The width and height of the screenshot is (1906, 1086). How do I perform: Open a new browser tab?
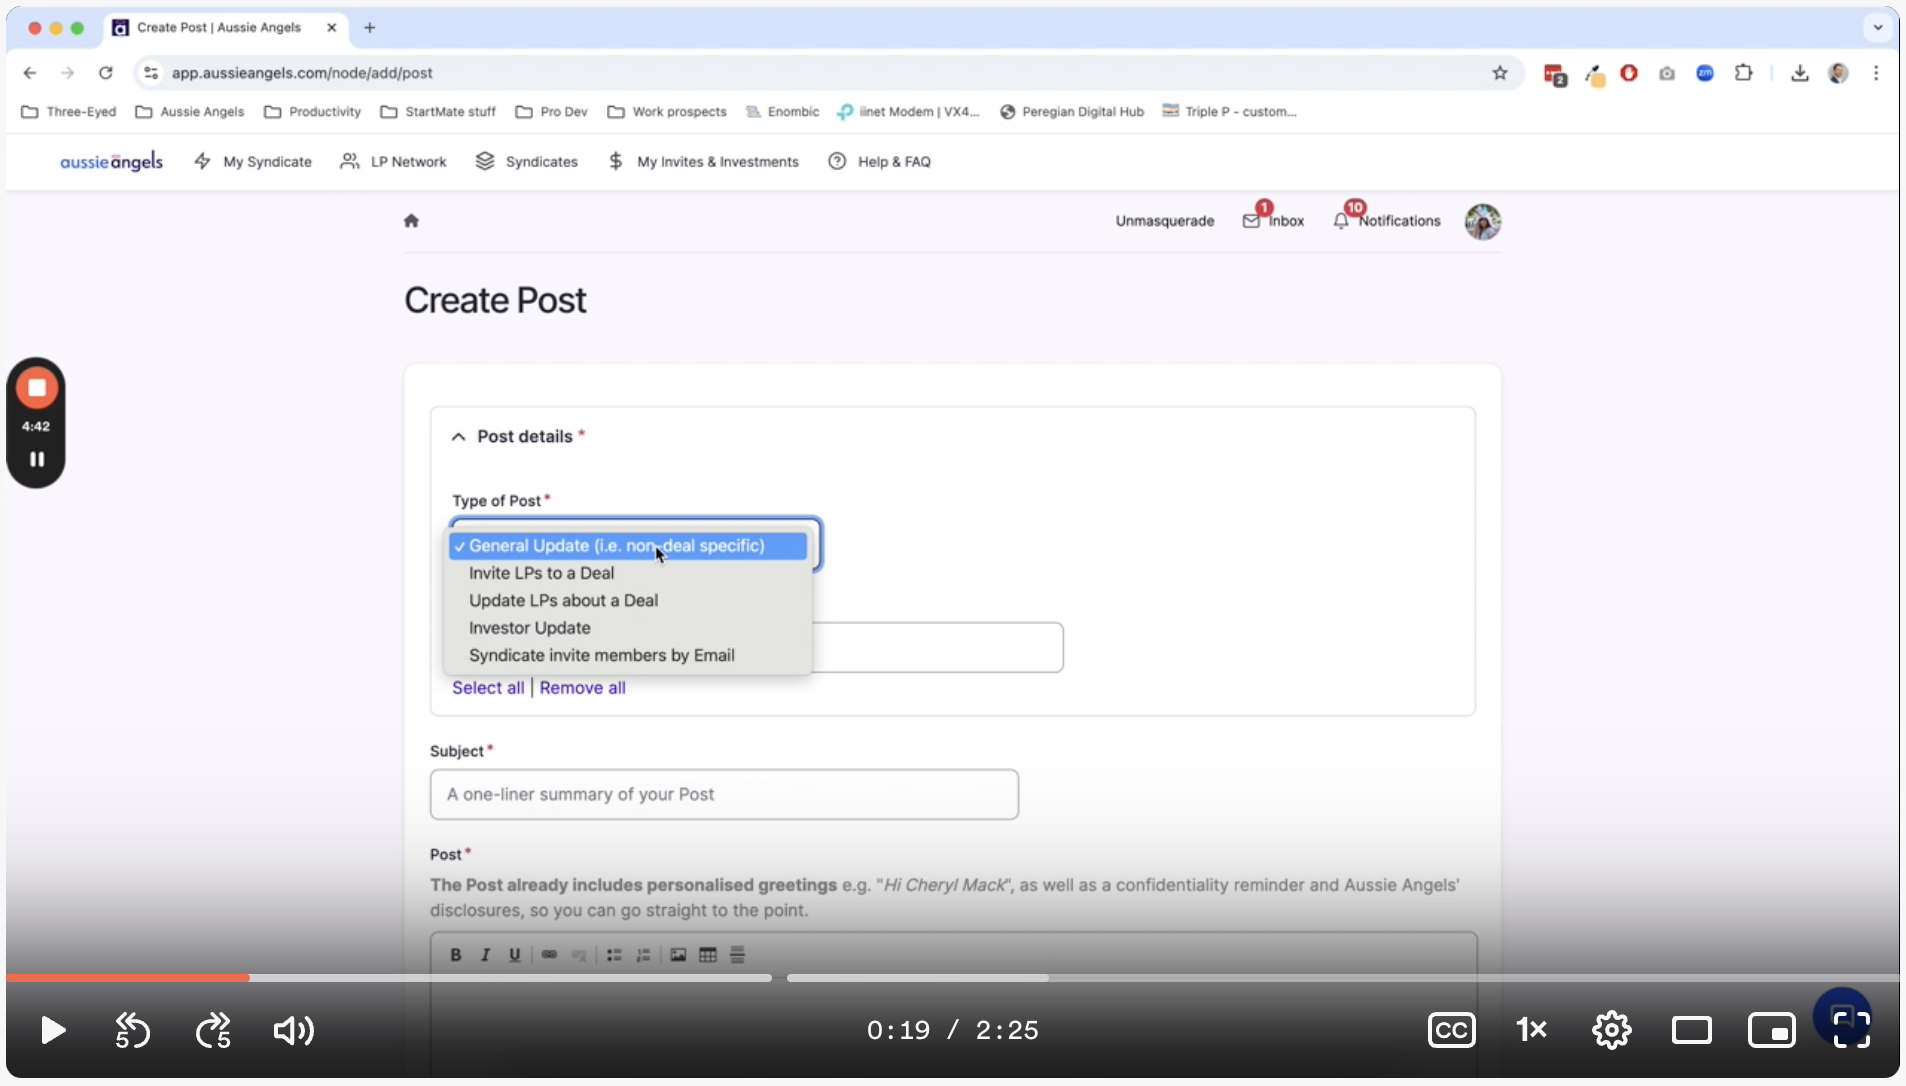370,28
